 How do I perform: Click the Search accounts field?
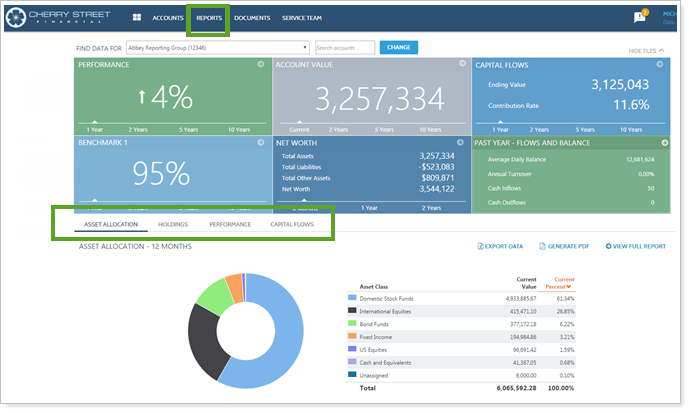tap(344, 47)
